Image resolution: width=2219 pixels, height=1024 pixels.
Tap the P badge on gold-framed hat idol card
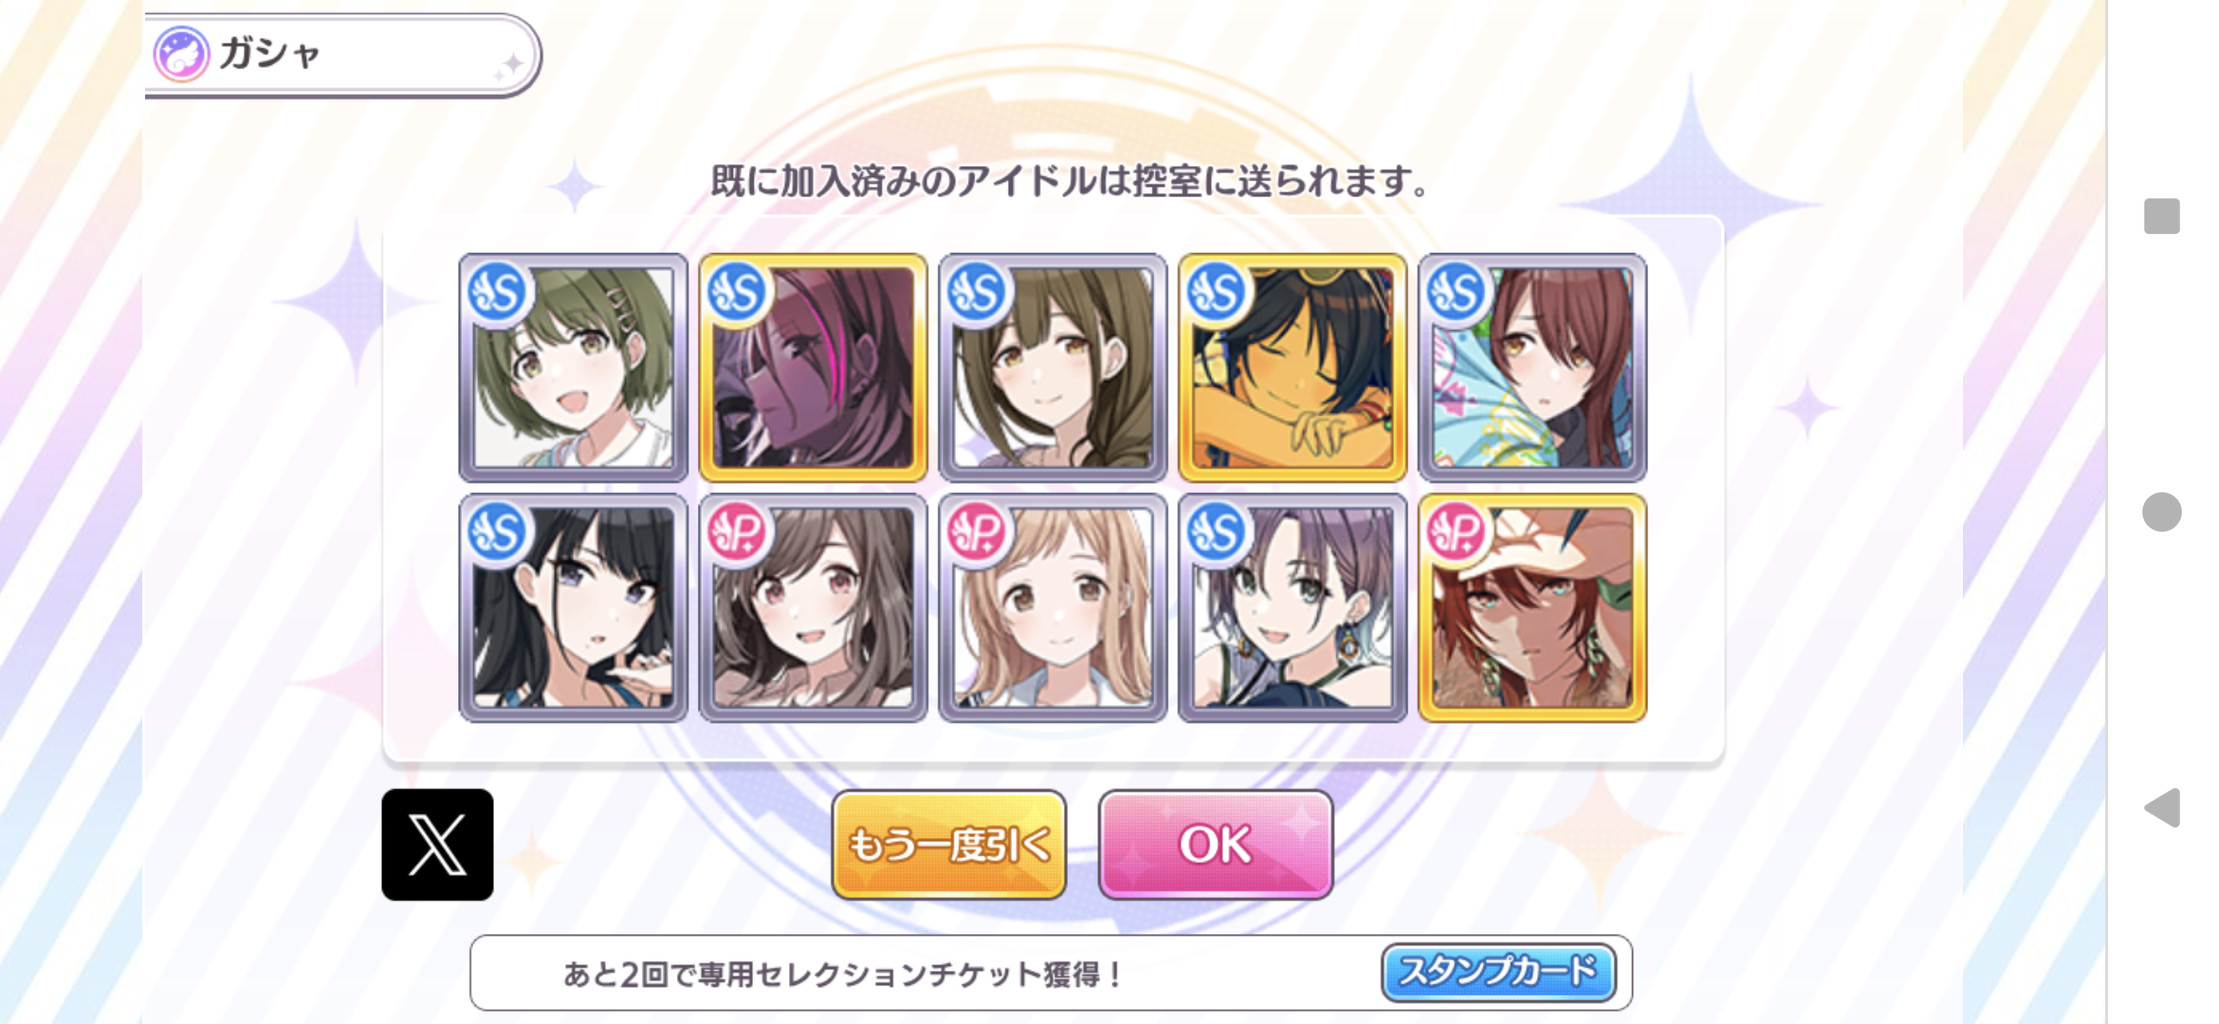pyautogui.click(x=1456, y=531)
